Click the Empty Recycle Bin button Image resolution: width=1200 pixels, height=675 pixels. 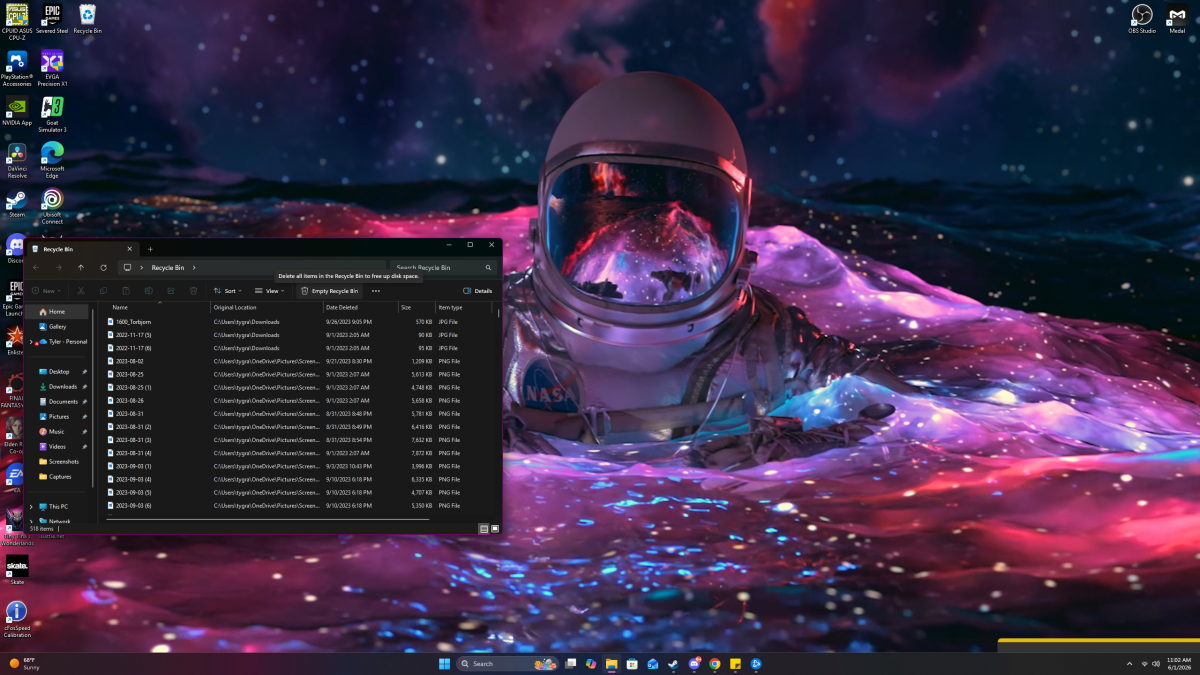pyautogui.click(x=329, y=291)
